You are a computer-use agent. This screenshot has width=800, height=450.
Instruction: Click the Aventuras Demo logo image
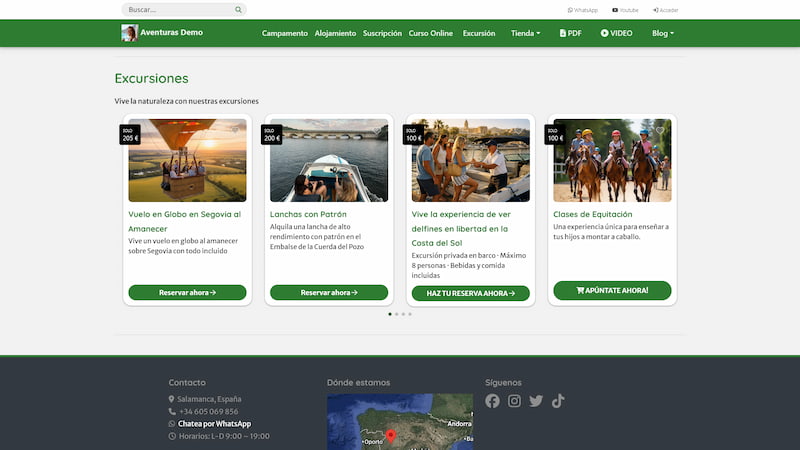click(129, 33)
